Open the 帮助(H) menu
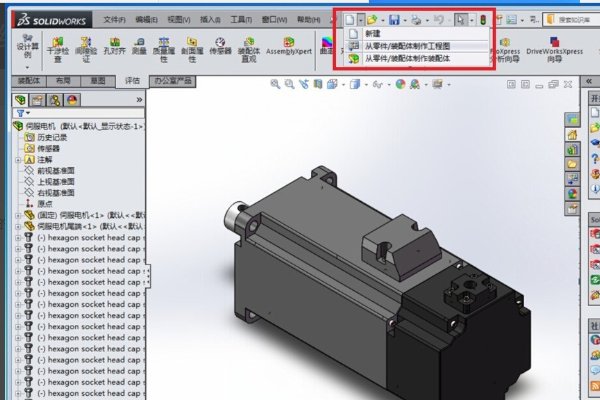600x400 pixels. click(308, 19)
